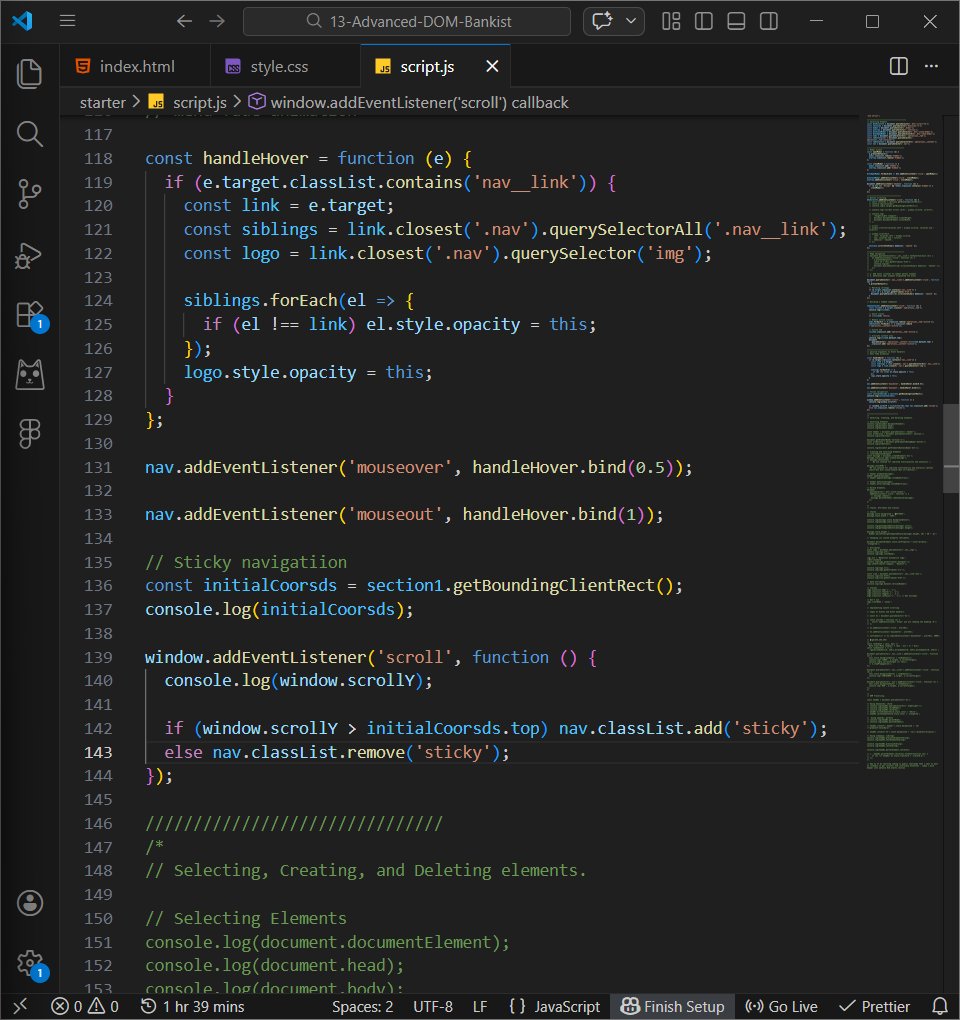Open the editor More Actions ellipsis menu
The image size is (960, 1020).
point(931,66)
